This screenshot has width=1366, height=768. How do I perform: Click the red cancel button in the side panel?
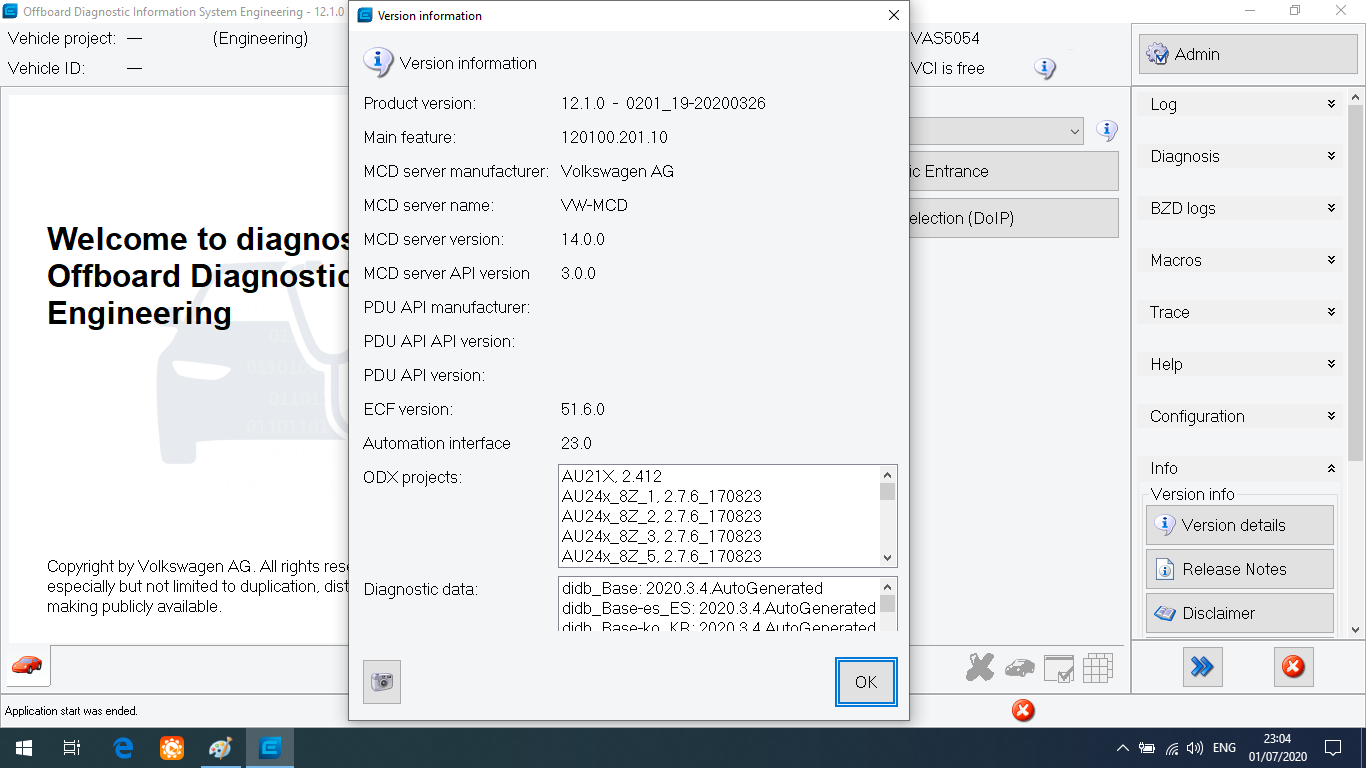point(1293,667)
